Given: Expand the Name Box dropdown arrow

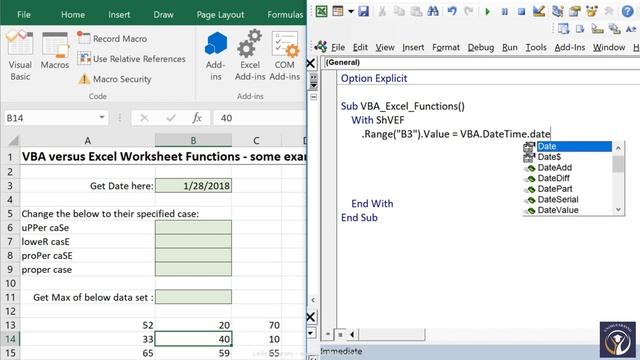Looking at the screenshot, I should tap(102, 118).
